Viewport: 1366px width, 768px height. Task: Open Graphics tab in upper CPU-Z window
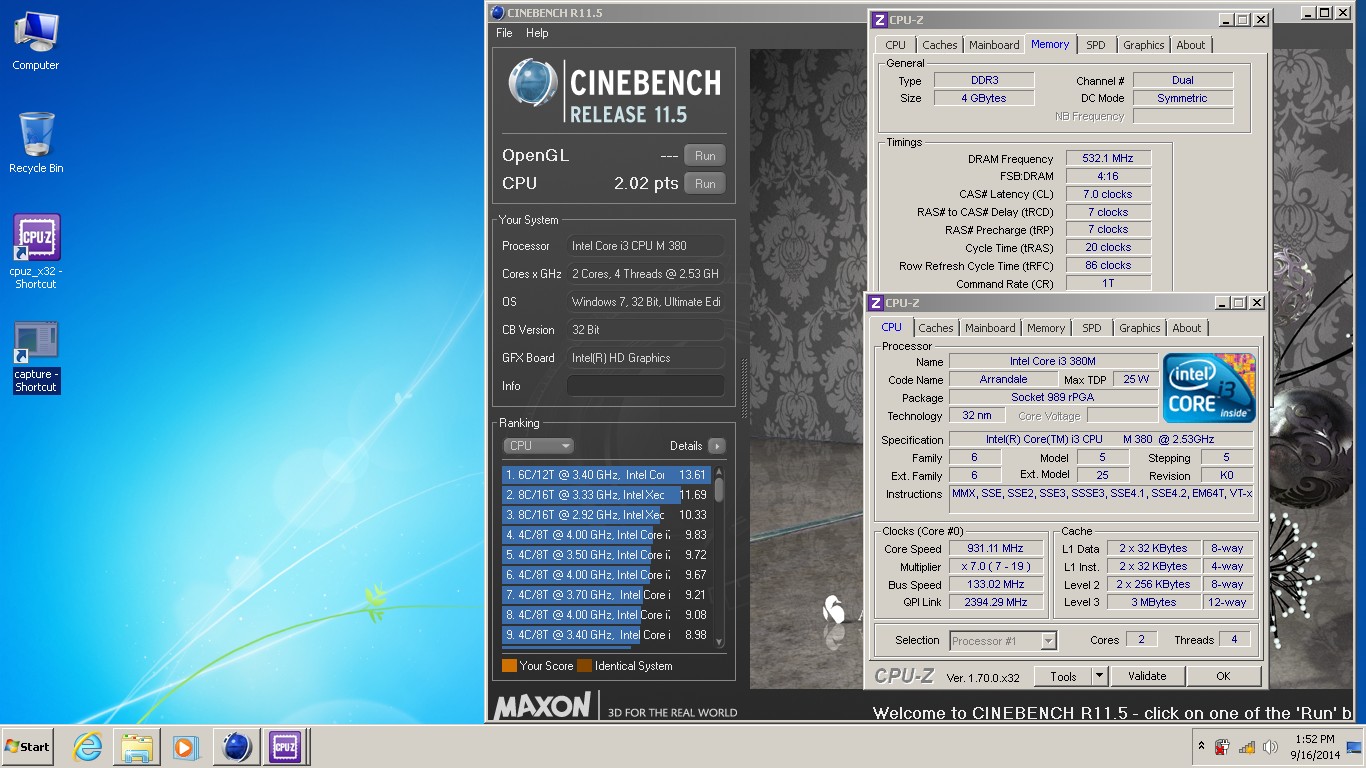click(1144, 45)
